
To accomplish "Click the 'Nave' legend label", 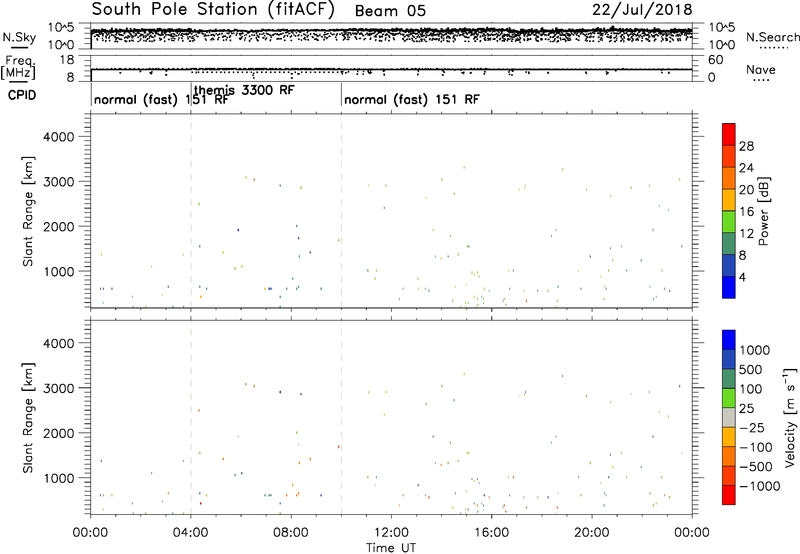I will pos(761,69).
